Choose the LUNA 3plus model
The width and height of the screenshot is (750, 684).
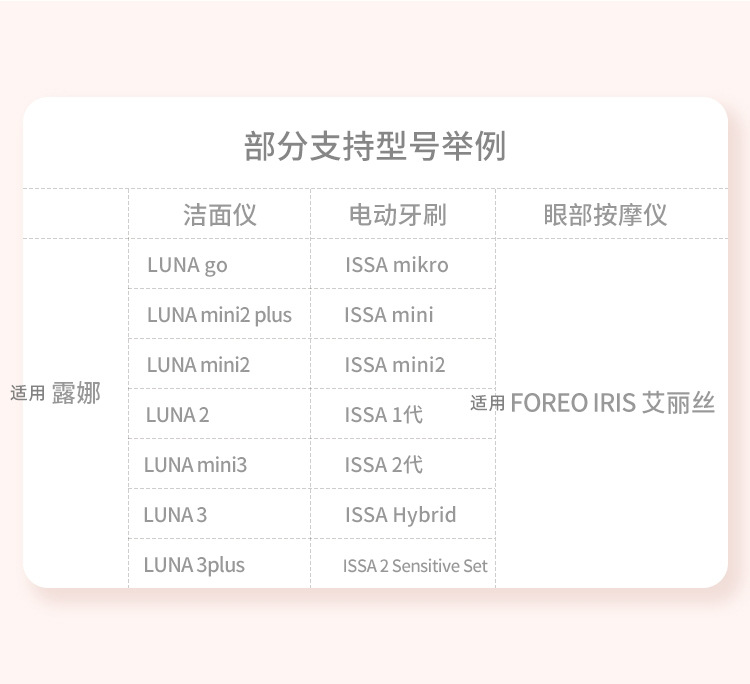(194, 565)
